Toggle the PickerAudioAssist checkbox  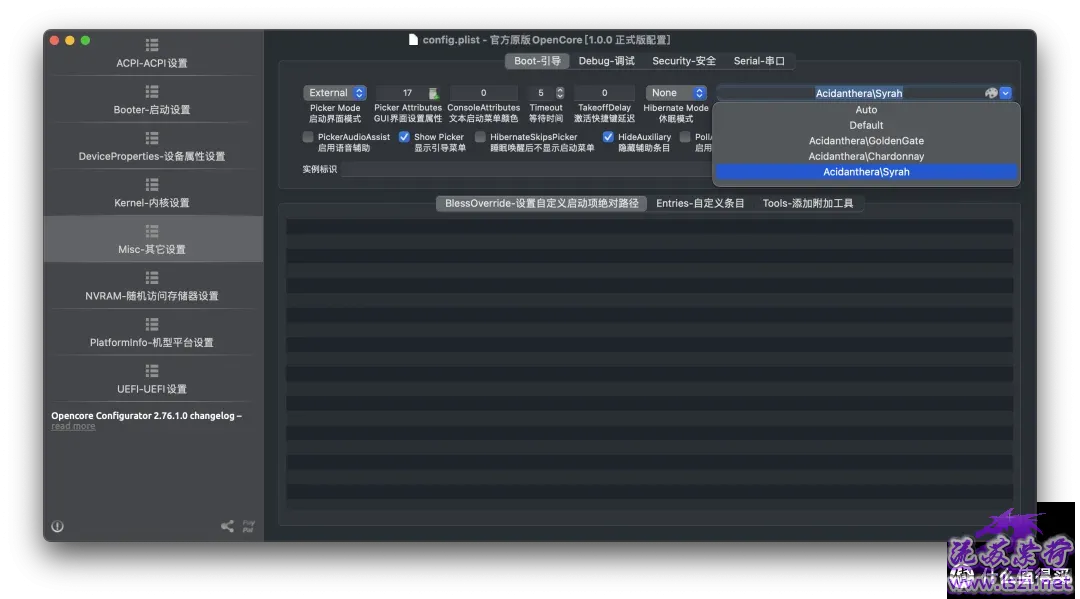(x=308, y=137)
